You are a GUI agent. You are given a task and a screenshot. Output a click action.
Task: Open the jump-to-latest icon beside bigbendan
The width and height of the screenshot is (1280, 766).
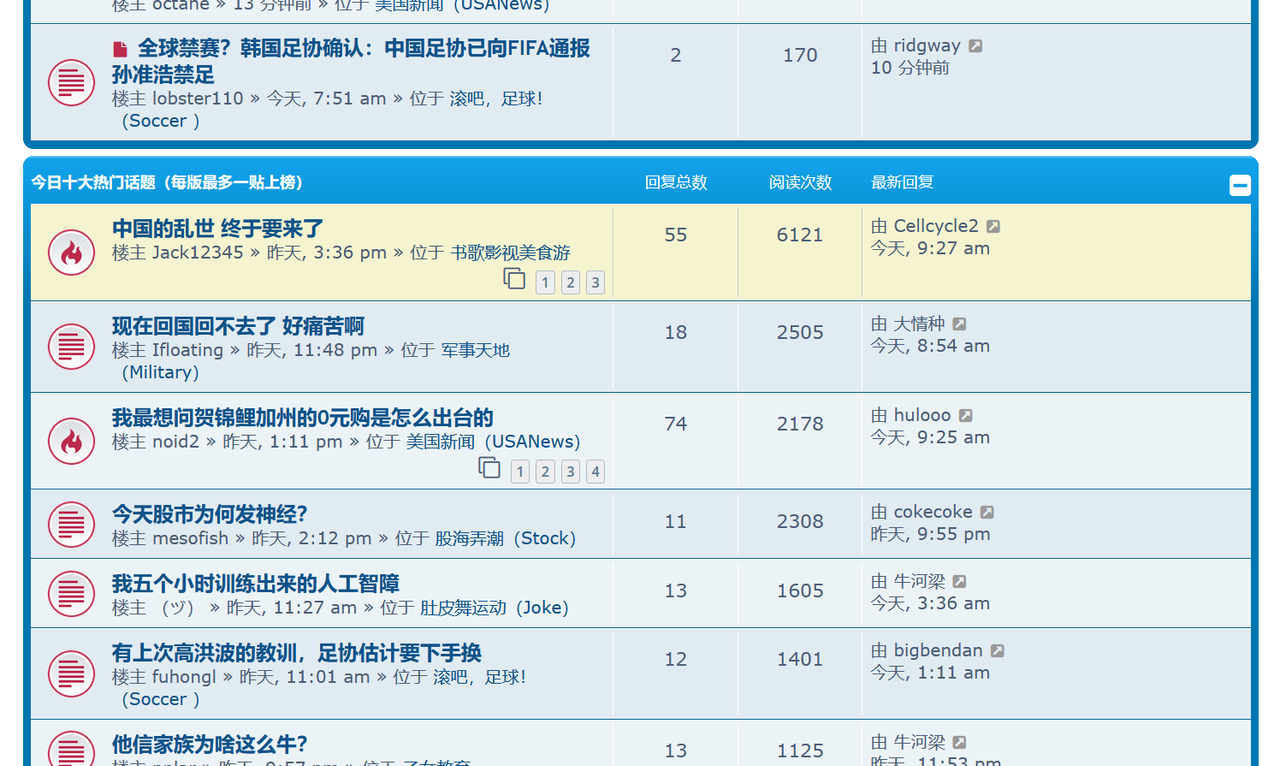pyautogui.click(x=997, y=651)
